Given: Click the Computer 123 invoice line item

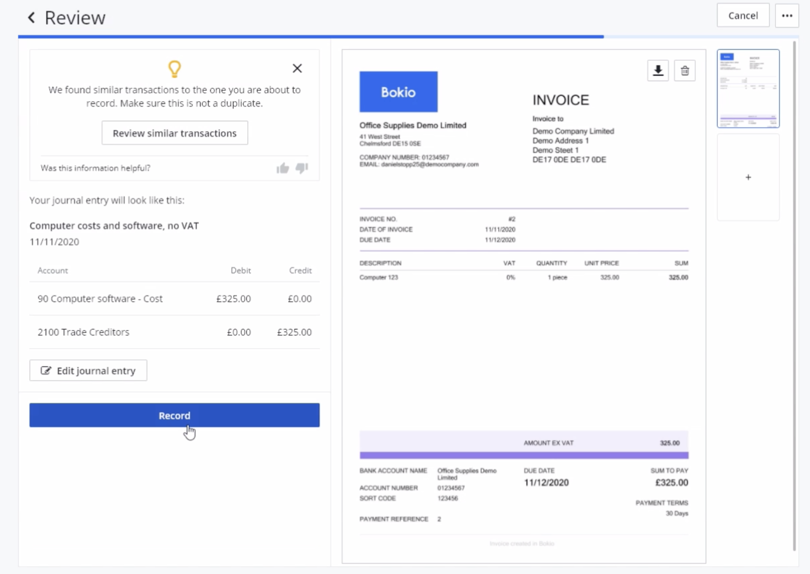Looking at the screenshot, I should 379,277.
